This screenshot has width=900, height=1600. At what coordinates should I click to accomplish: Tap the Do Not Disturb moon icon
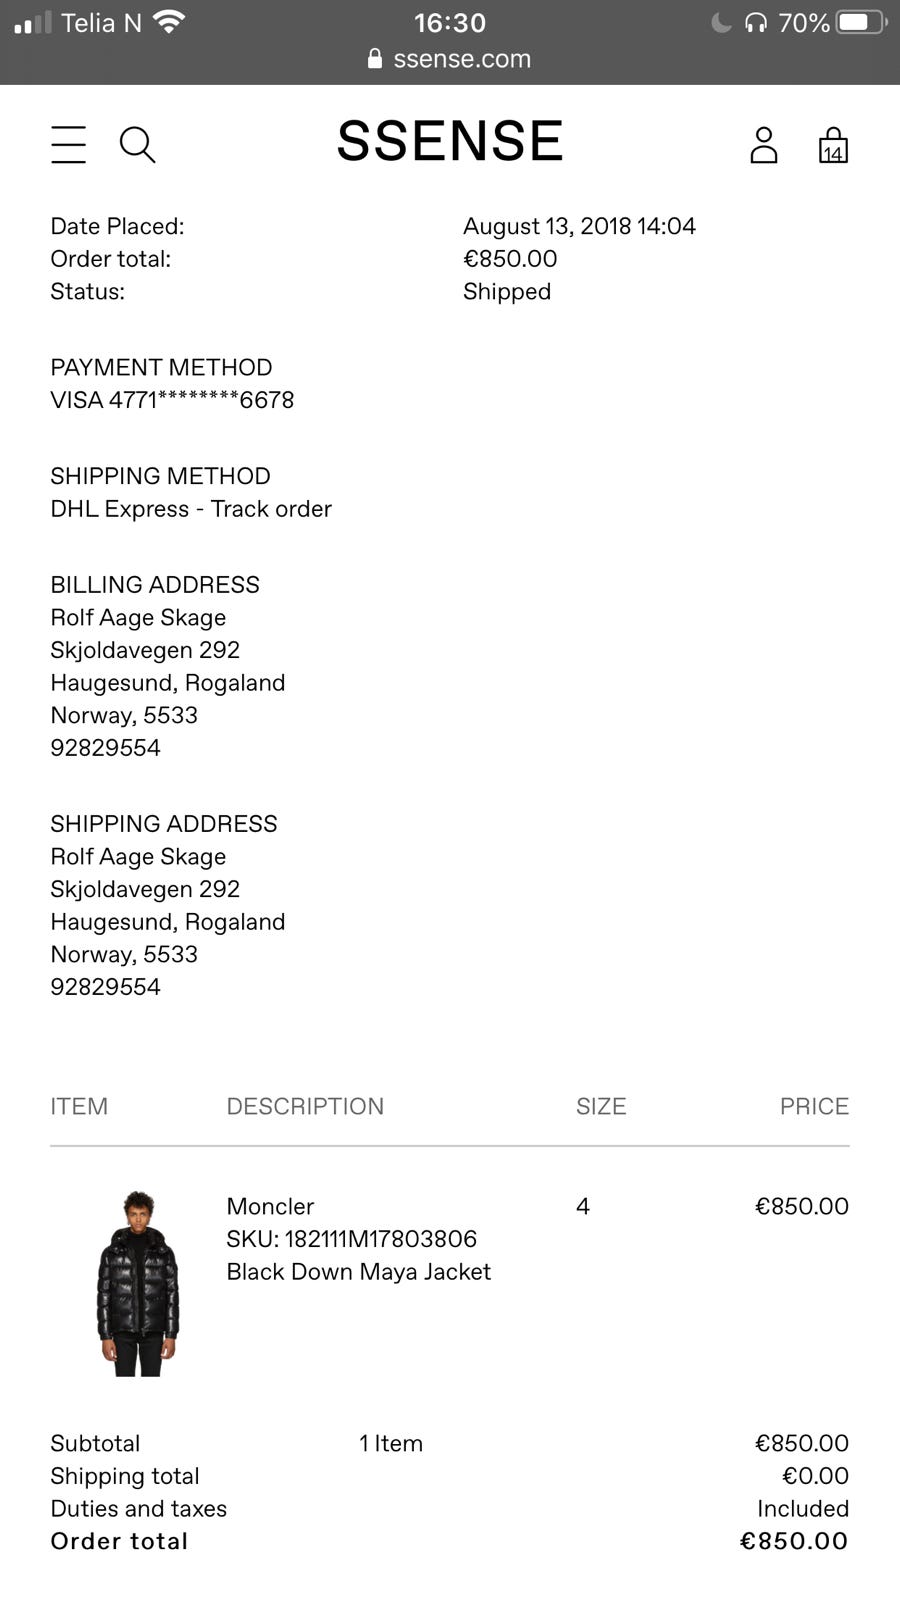pyautogui.click(x=721, y=22)
